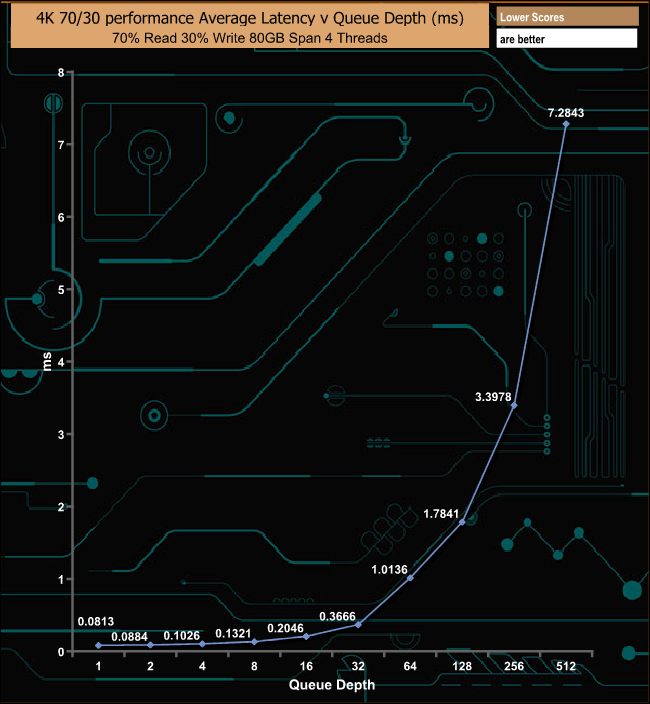Viewport: 650px width, 704px height.
Task: Click the white 'are better' legend box
Action: pos(566,39)
